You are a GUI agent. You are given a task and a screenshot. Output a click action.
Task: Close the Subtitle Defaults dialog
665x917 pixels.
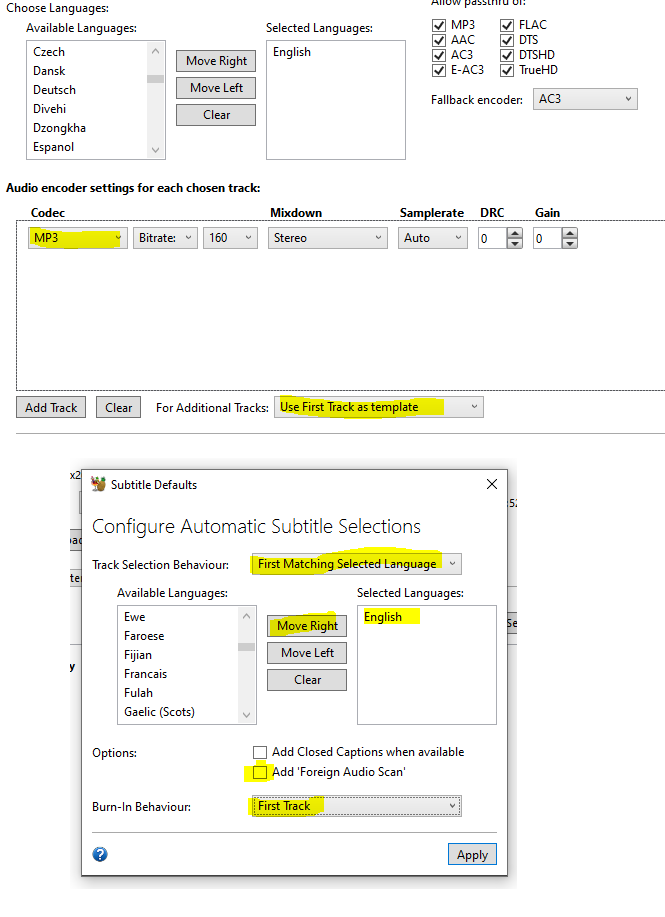[x=492, y=484]
